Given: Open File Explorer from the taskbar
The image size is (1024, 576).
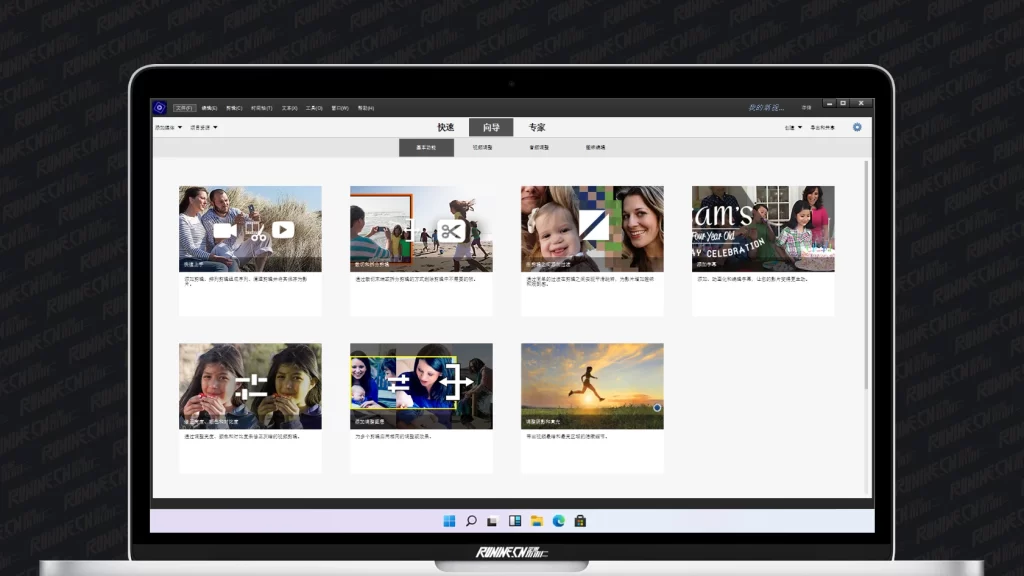Looking at the screenshot, I should [x=536, y=521].
